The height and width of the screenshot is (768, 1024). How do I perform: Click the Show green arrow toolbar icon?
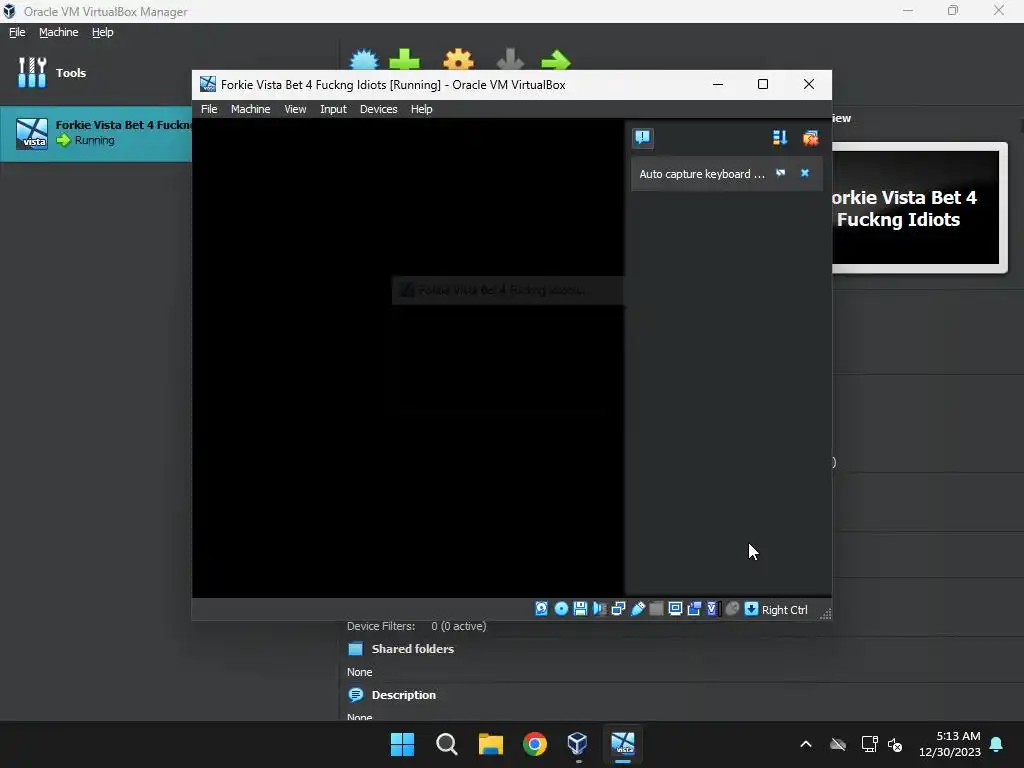[x=556, y=60]
